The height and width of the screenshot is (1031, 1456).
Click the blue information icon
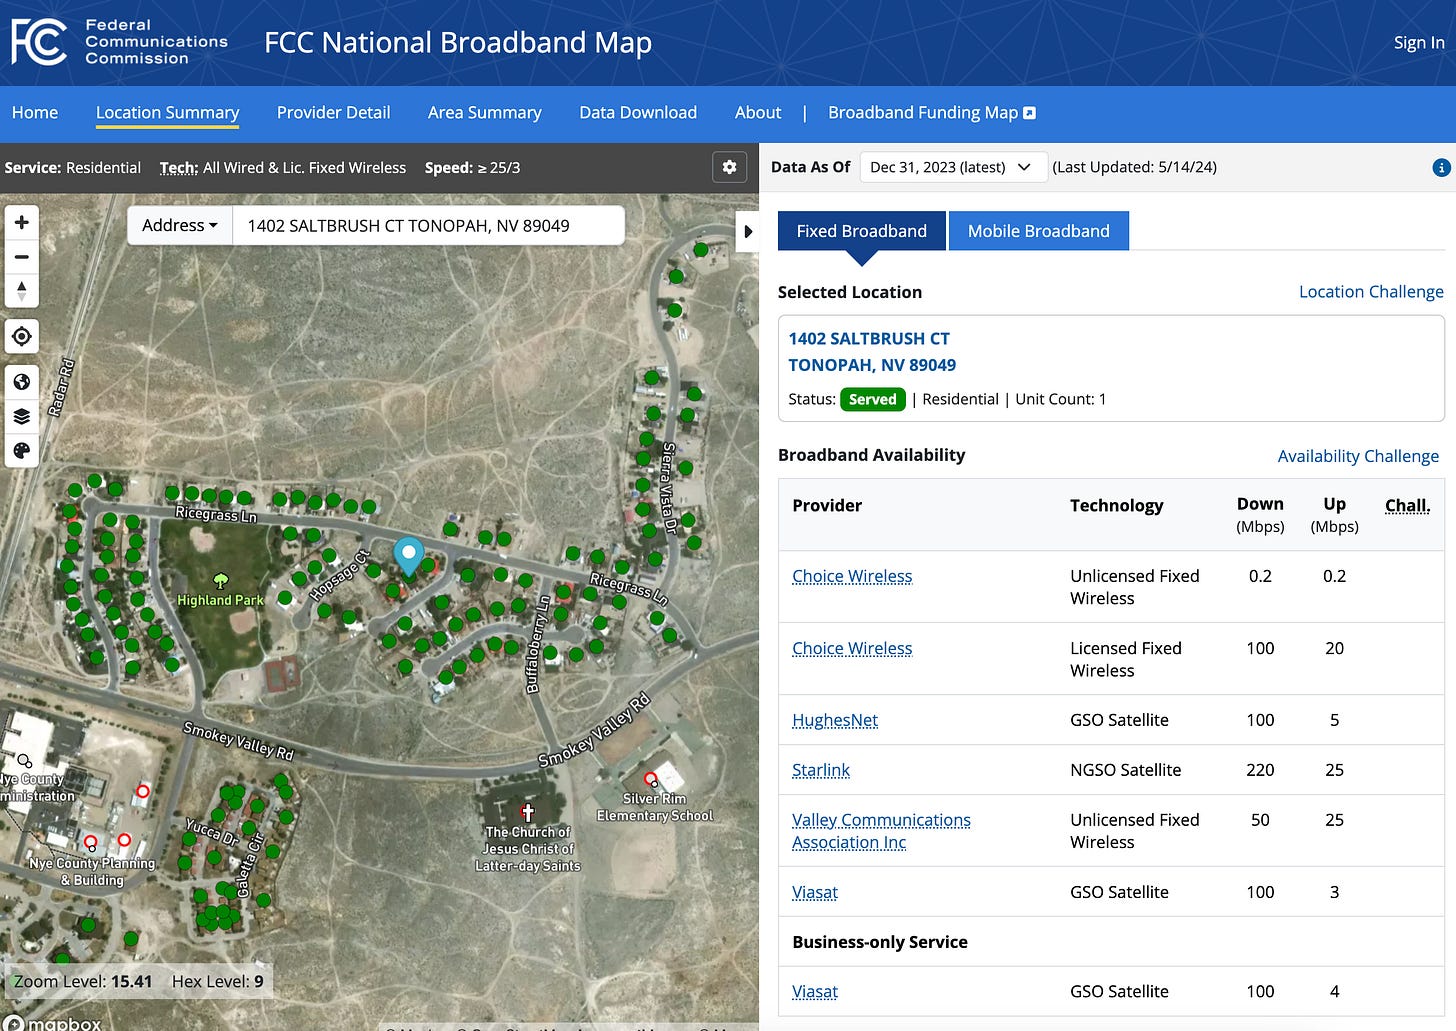click(x=1441, y=168)
